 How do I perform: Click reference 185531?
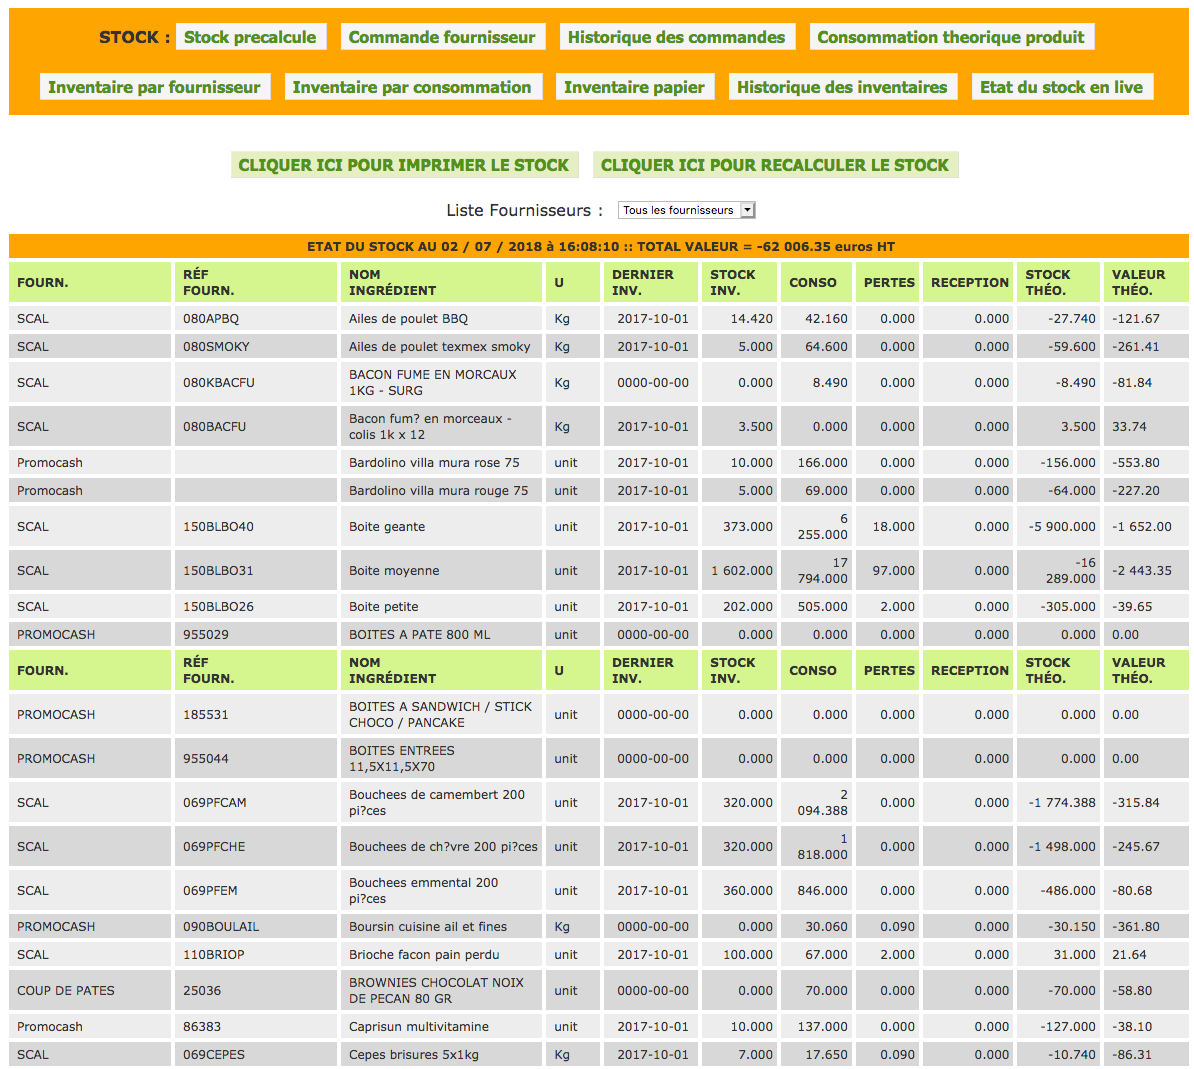pos(206,715)
